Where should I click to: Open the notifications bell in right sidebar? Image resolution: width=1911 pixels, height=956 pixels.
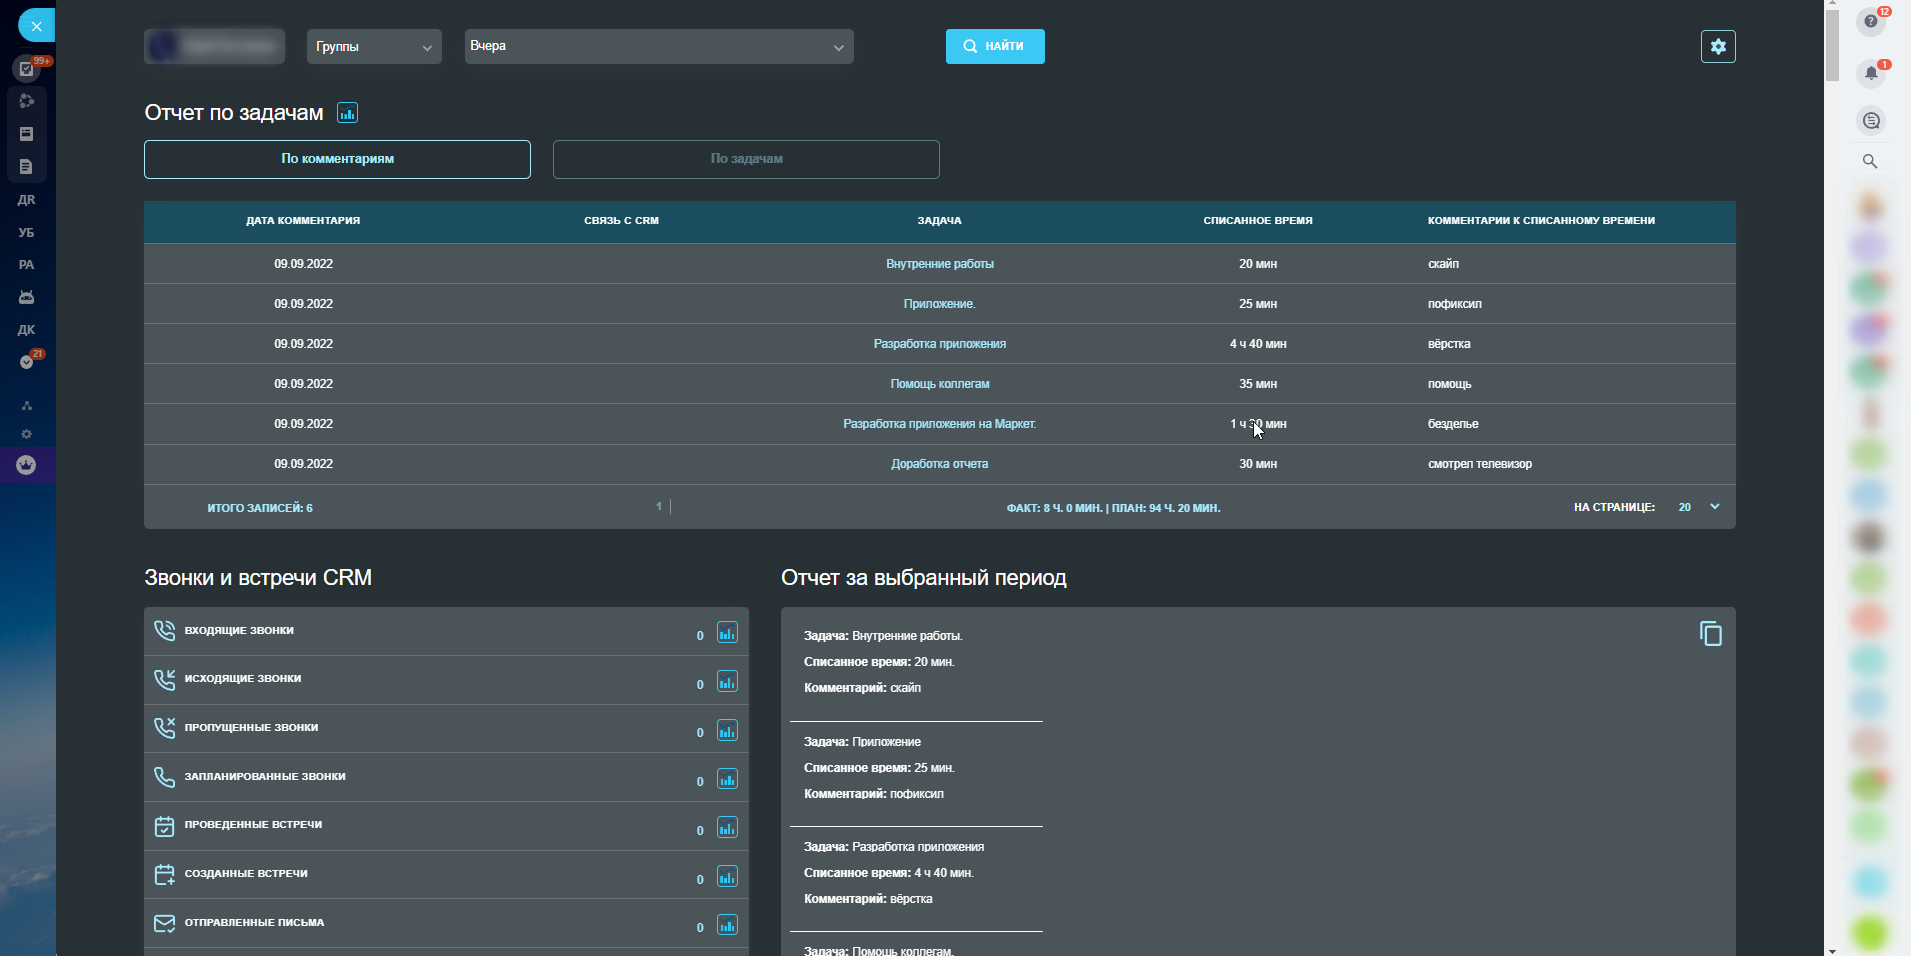[1871, 73]
